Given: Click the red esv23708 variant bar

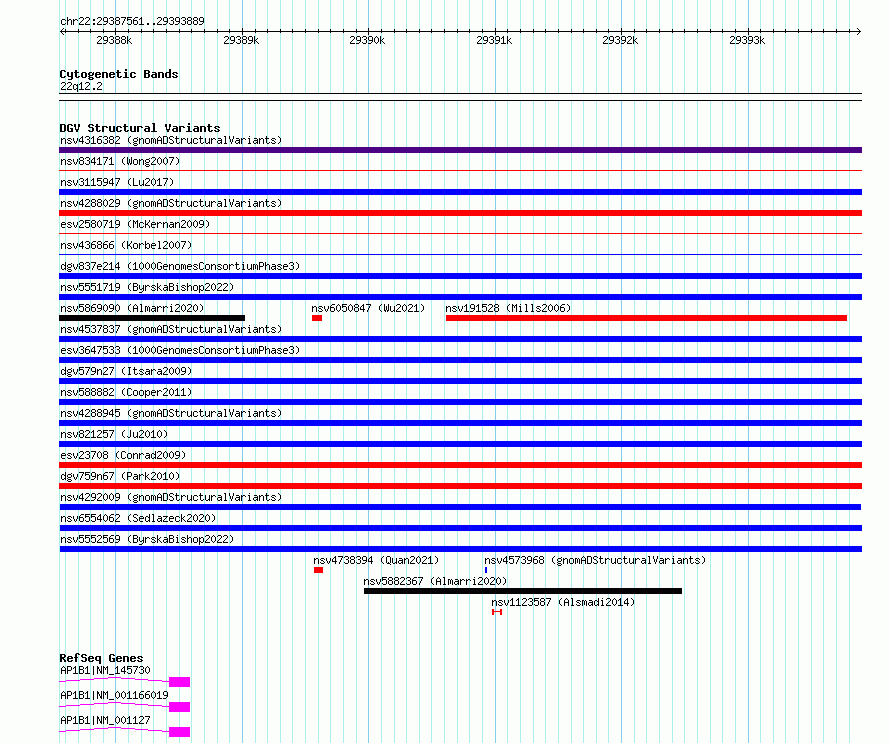Looking at the screenshot, I should tap(460, 465).
